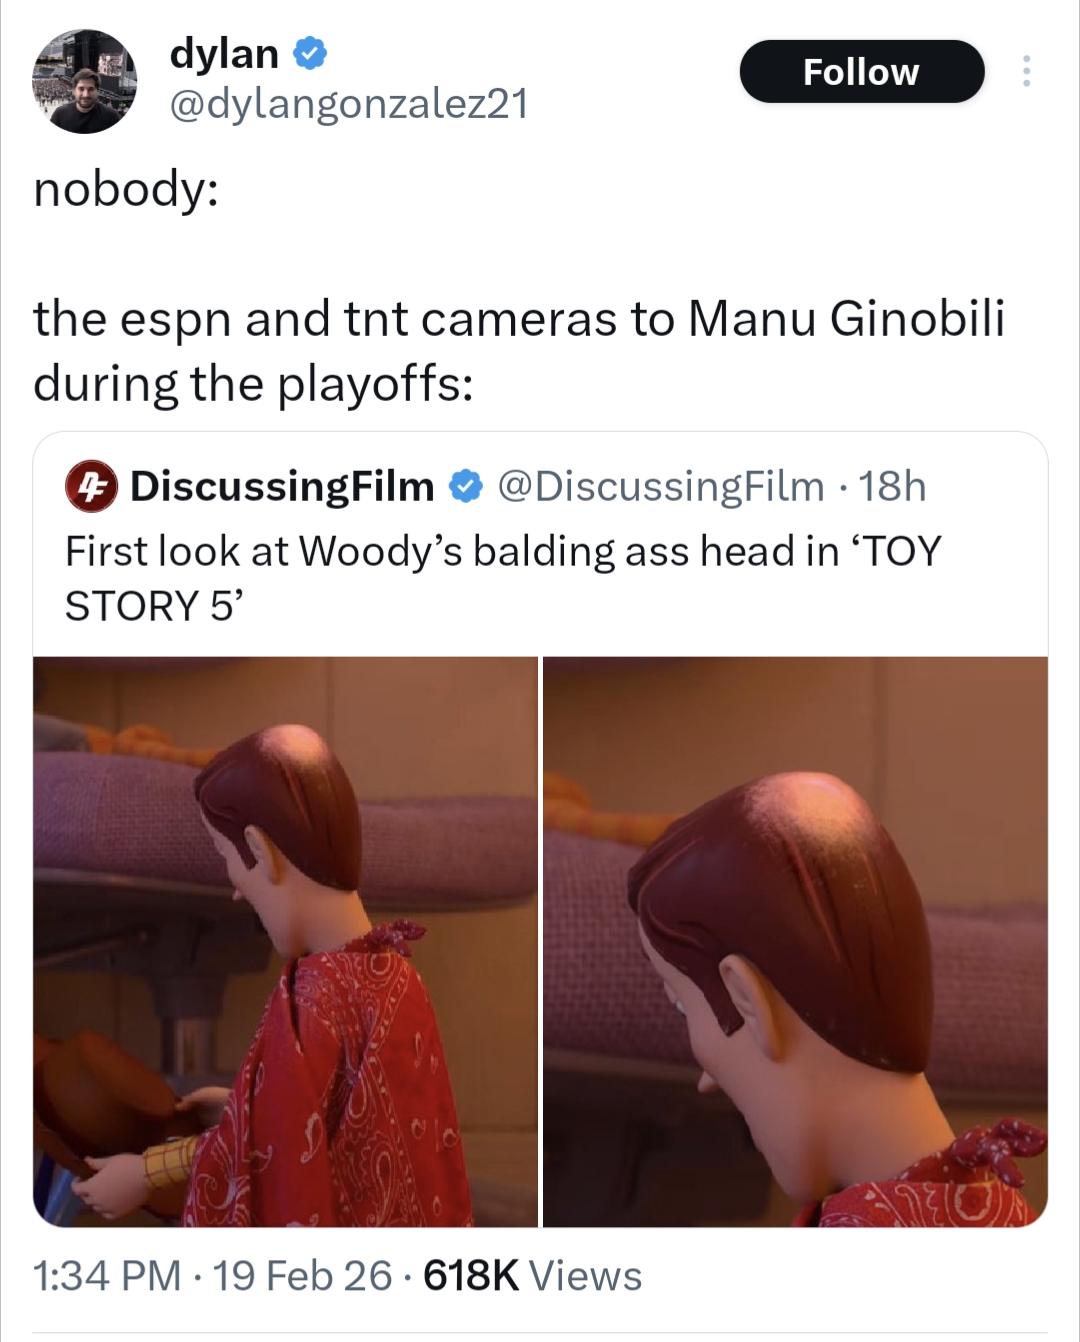
Task: Click DiscussingFilm's verified badge
Action: pos(465,487)
